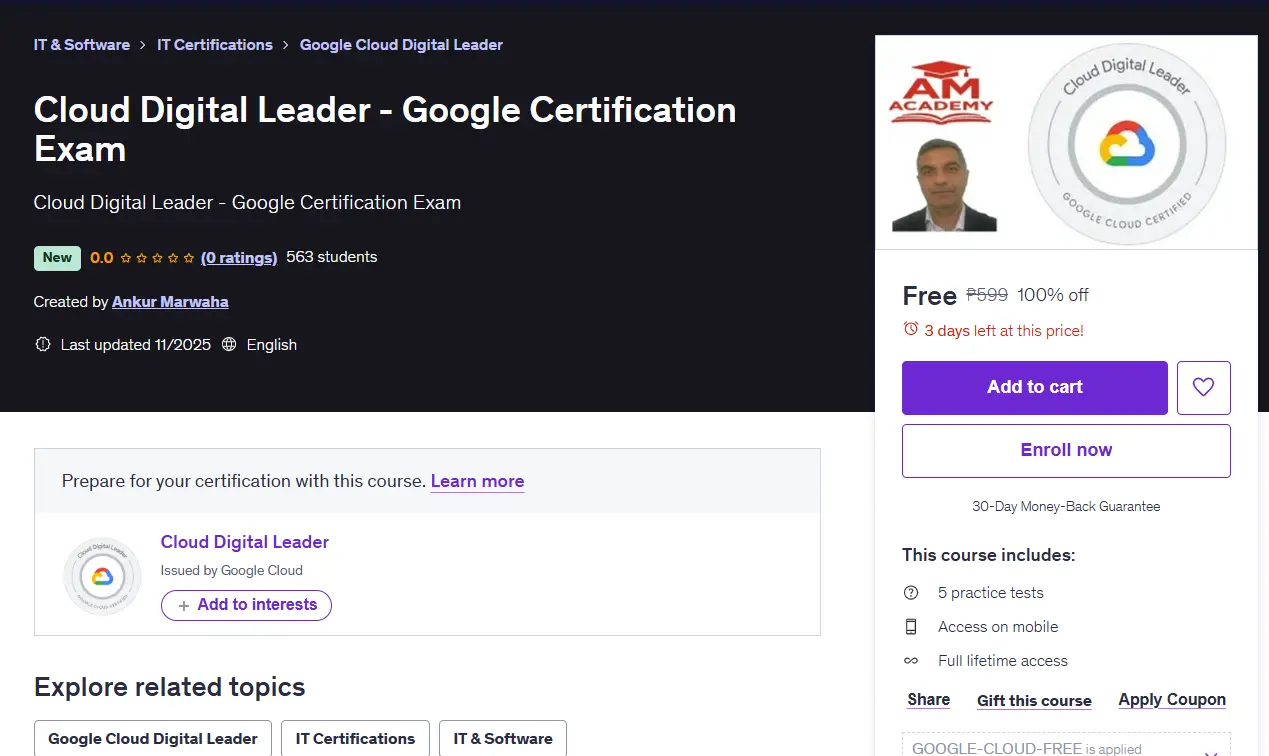Click the globe language icon near English
The width and height of the screenshot is (1269, 756).
point(229,344)
